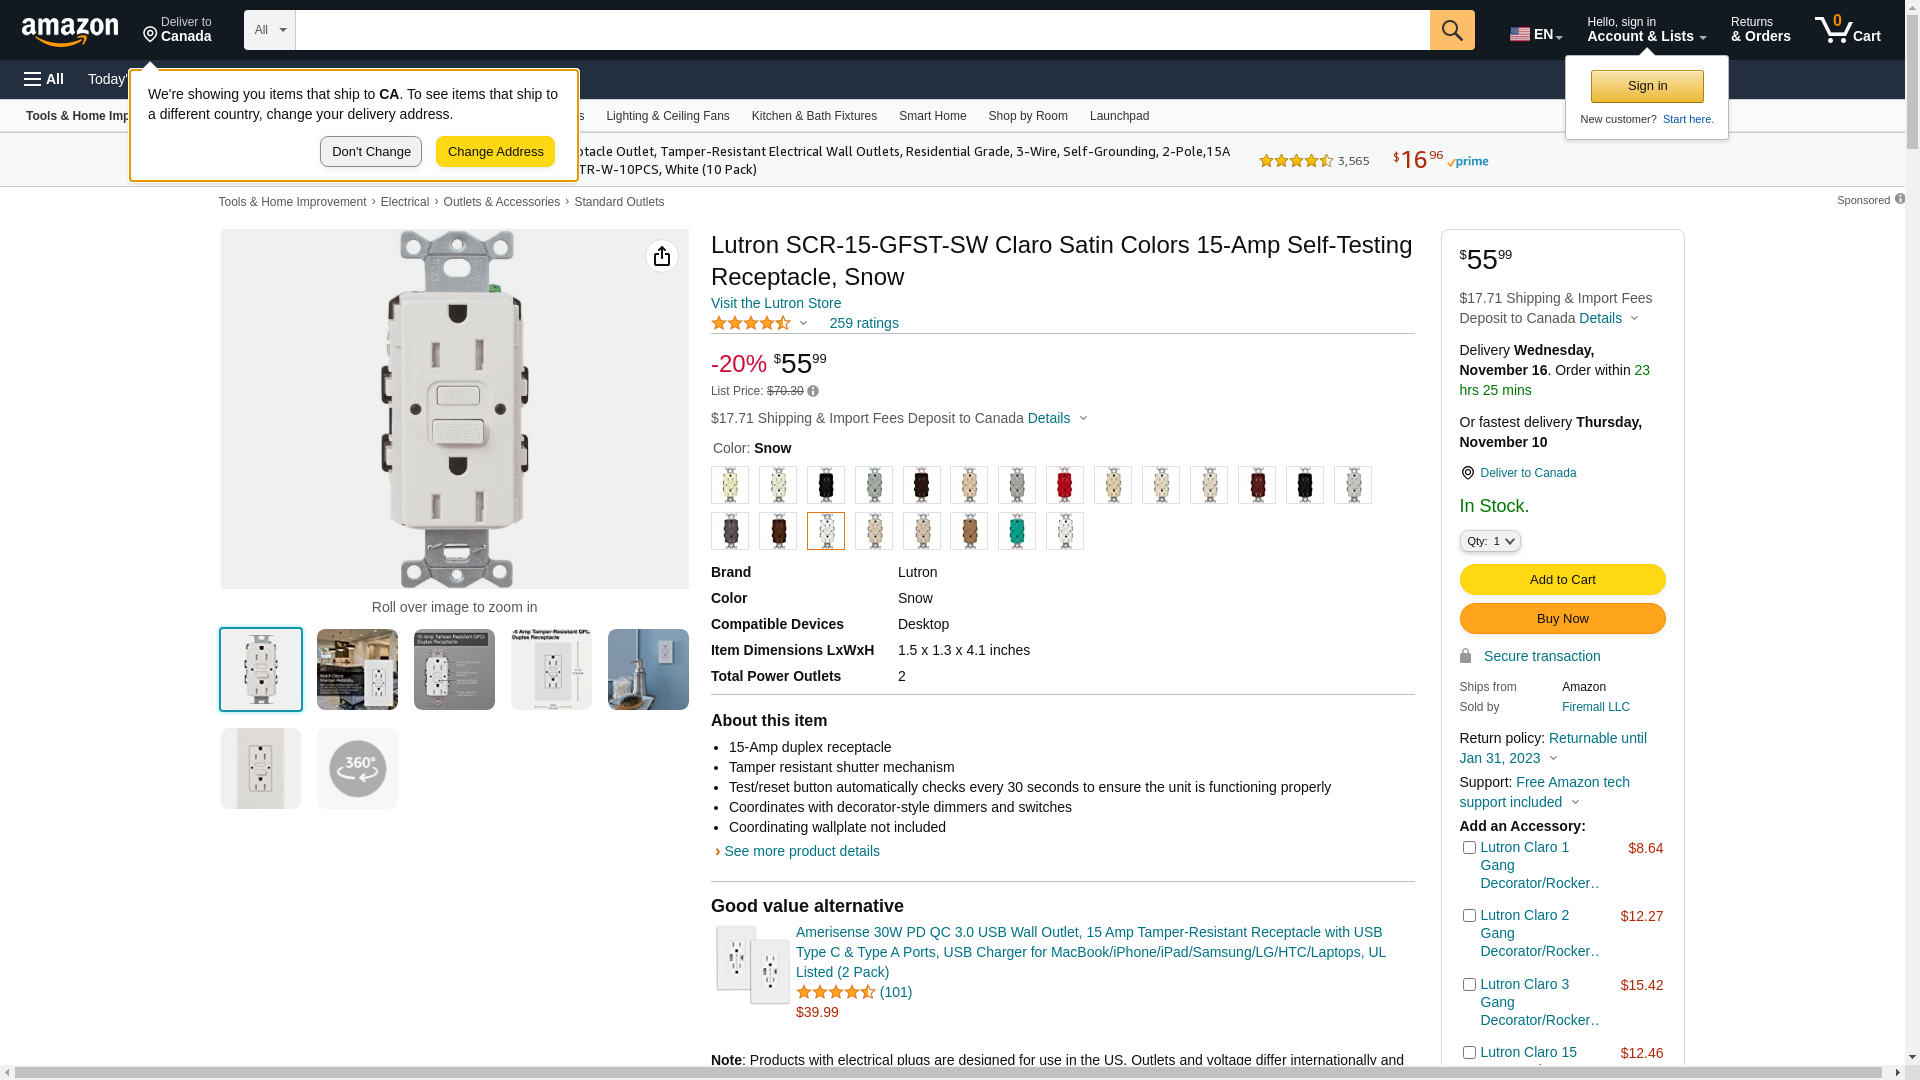Select the red color swatch
Viewport: 1920px width, 1080px height.
point(1064,485)
